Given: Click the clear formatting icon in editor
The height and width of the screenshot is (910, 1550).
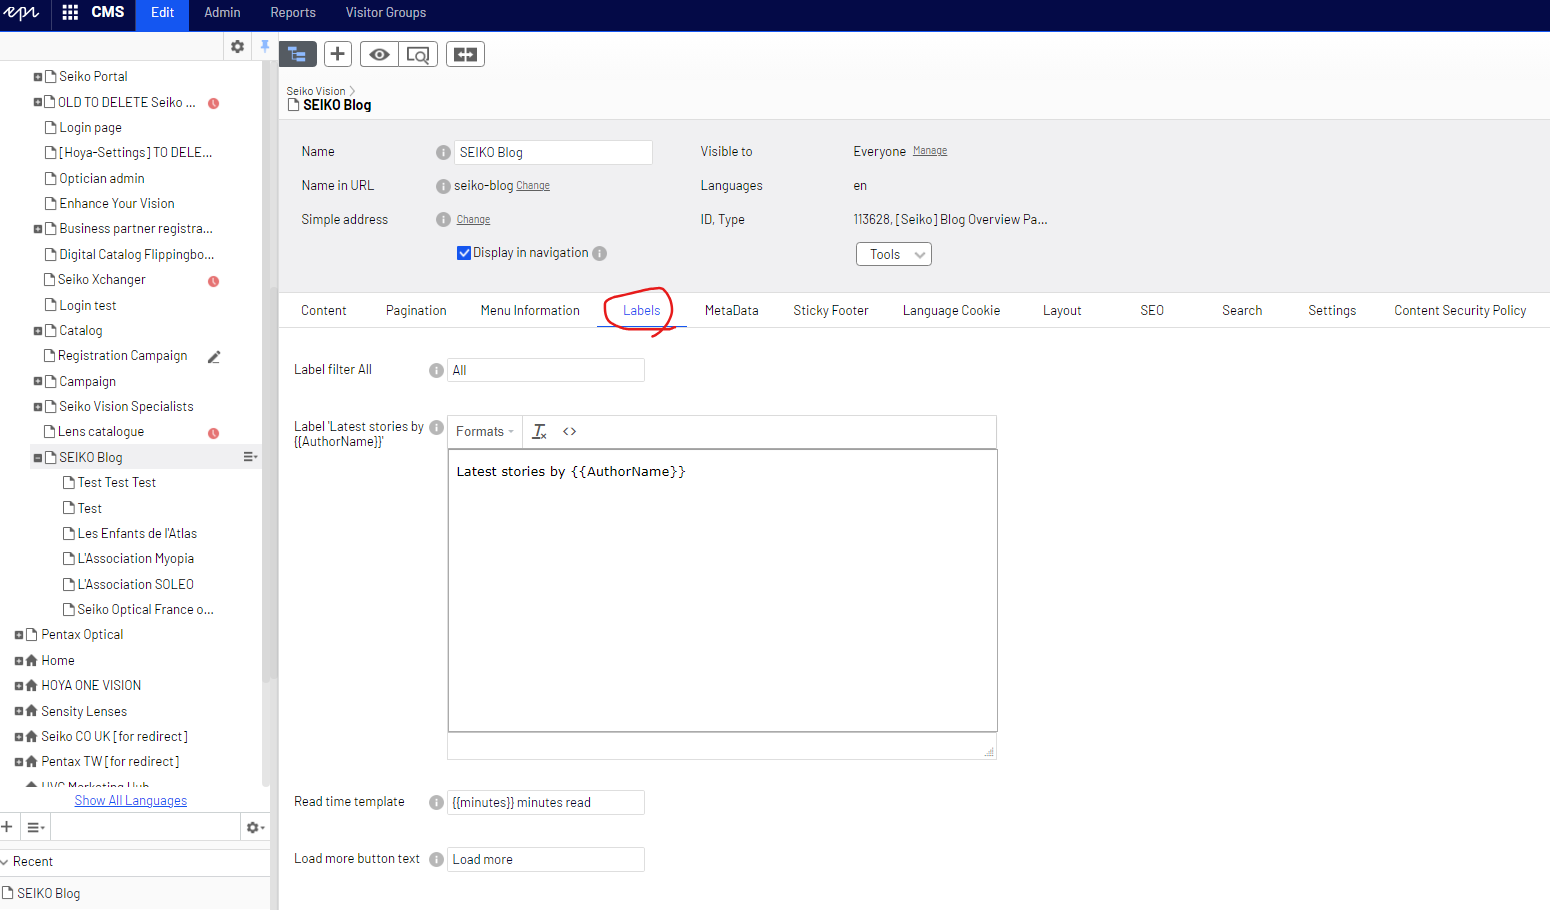Looking at the screenshot, I should (539, 432).
